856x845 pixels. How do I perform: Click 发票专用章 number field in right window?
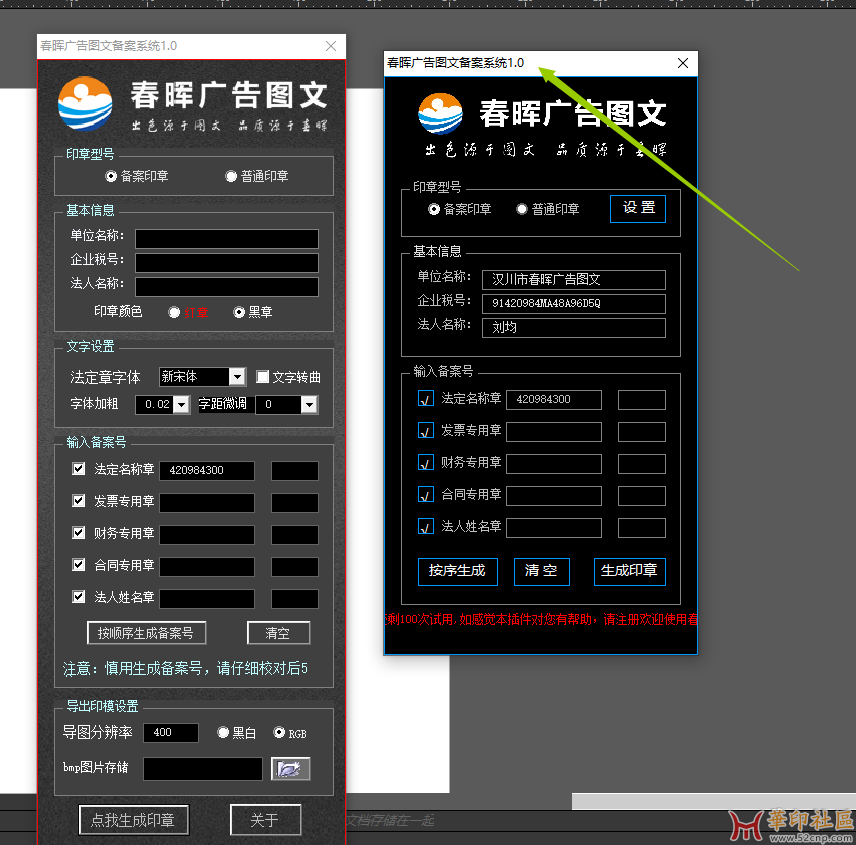[x=554, y=432]
